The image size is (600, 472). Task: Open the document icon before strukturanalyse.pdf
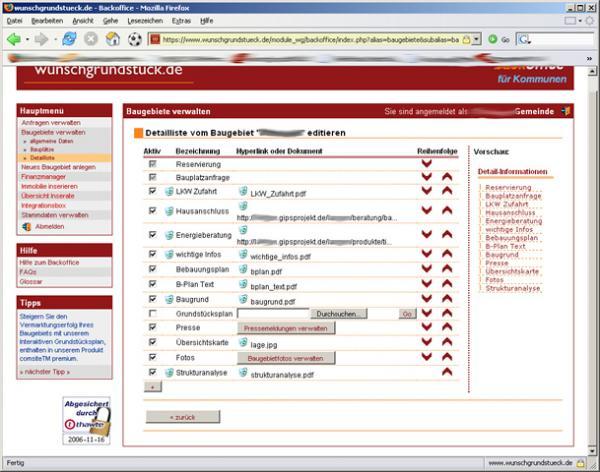243,372
